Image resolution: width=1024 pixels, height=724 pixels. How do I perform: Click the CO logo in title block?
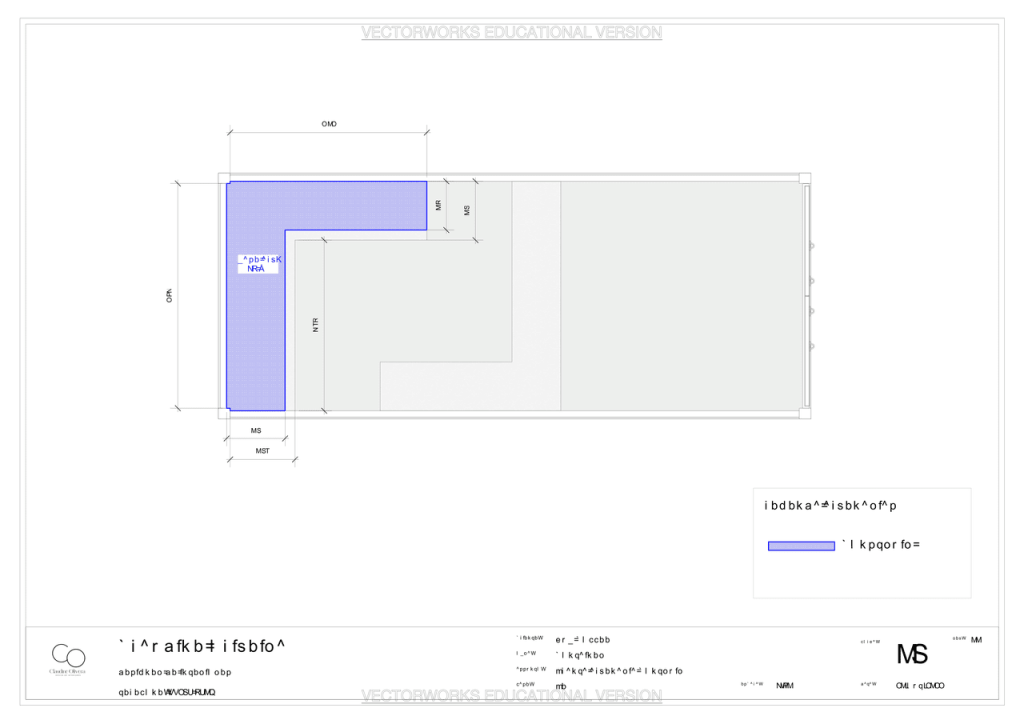(x=69, y=658)
